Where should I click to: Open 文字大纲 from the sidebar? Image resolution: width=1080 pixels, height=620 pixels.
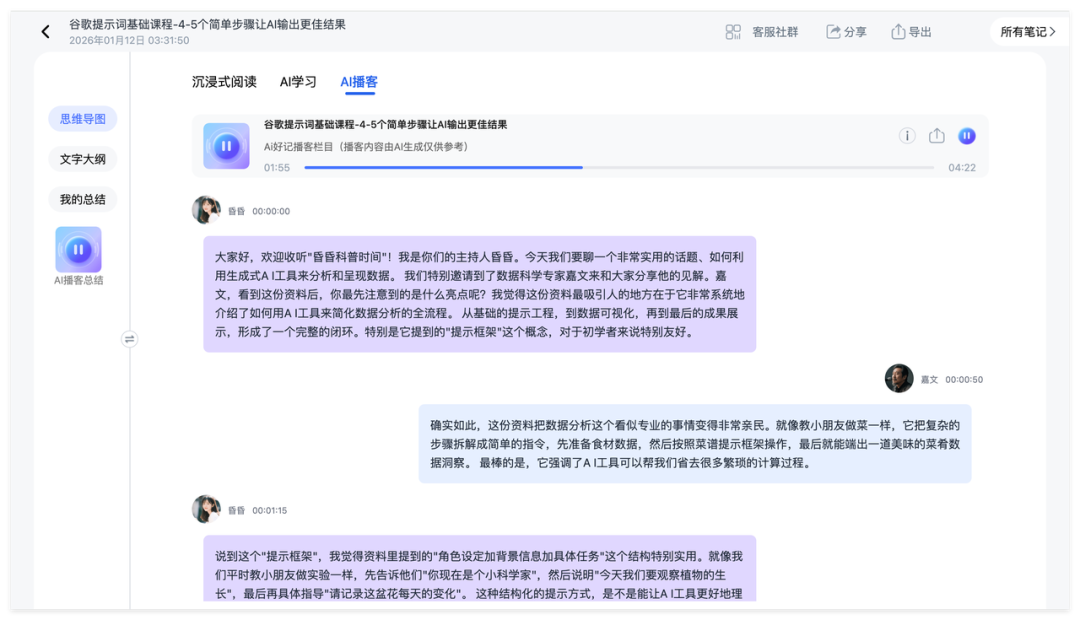pyautogui.click(x=82, y=159)
